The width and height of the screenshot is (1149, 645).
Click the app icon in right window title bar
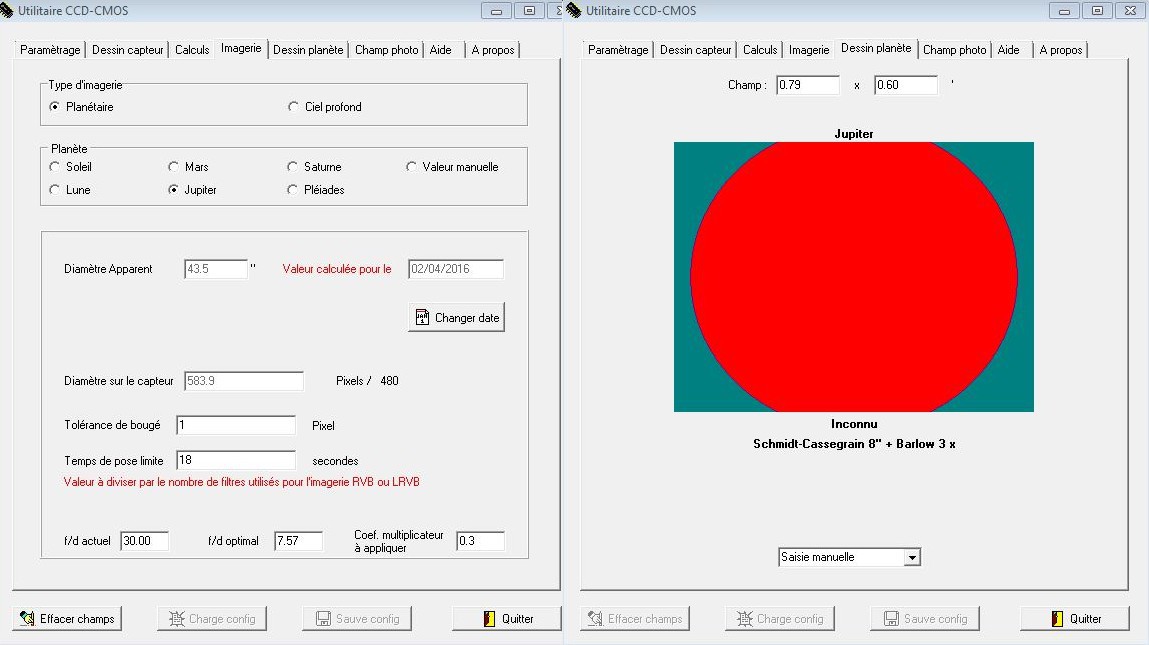574,10
